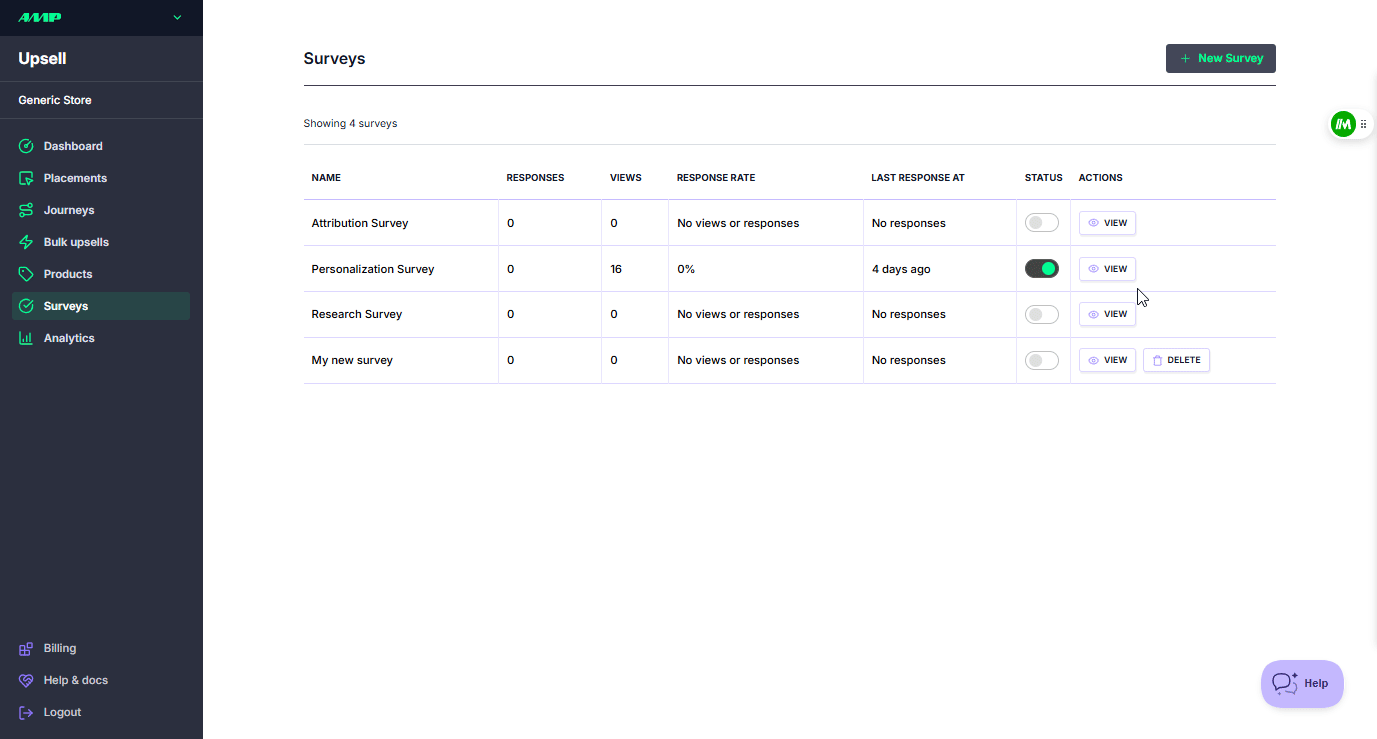Click the Analytics bar chart icon
The image size is (1377, 739).
click(x=26, y=338)
